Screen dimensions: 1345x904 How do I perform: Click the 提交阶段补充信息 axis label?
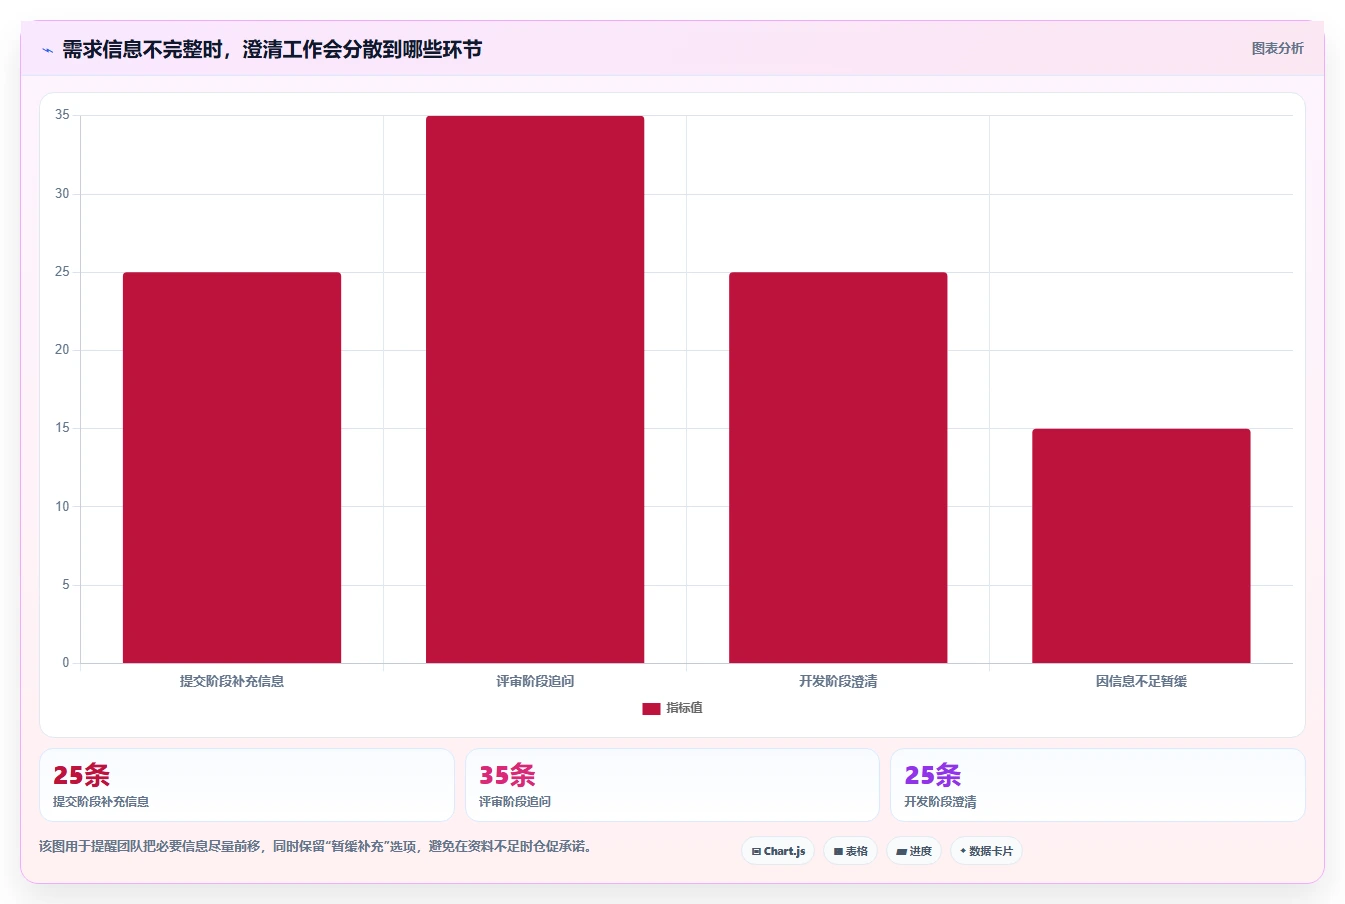click(x=232, y=681)
